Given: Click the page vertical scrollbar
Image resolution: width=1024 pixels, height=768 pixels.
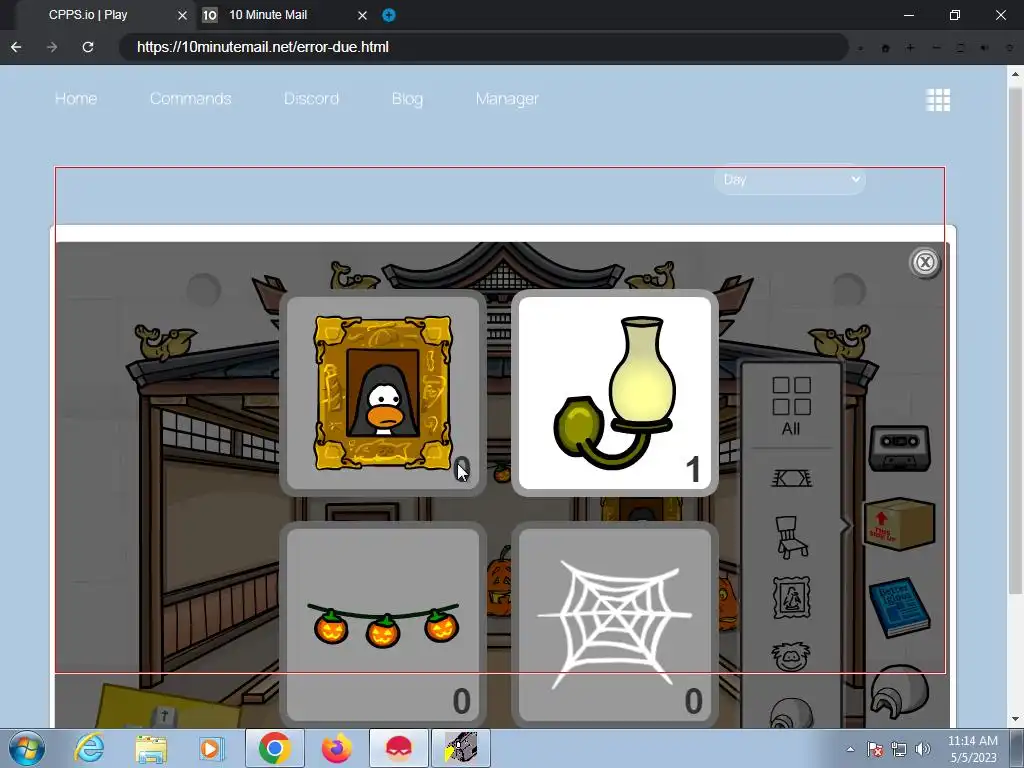Looking at the screenshot, I should (1015, 340).
